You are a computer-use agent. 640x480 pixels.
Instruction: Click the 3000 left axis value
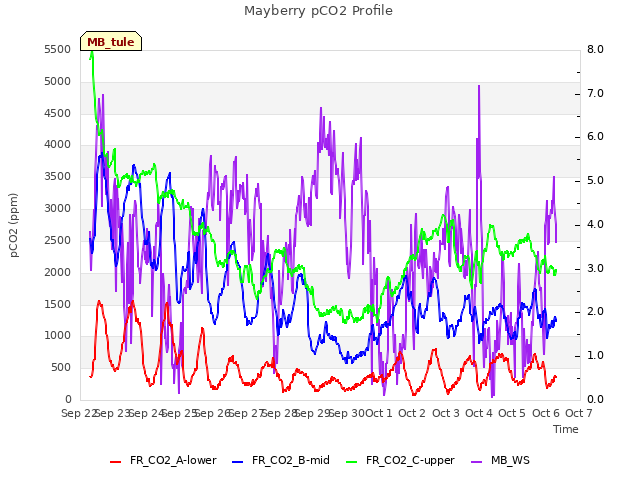pyautogui.click(x=58, y=209)
